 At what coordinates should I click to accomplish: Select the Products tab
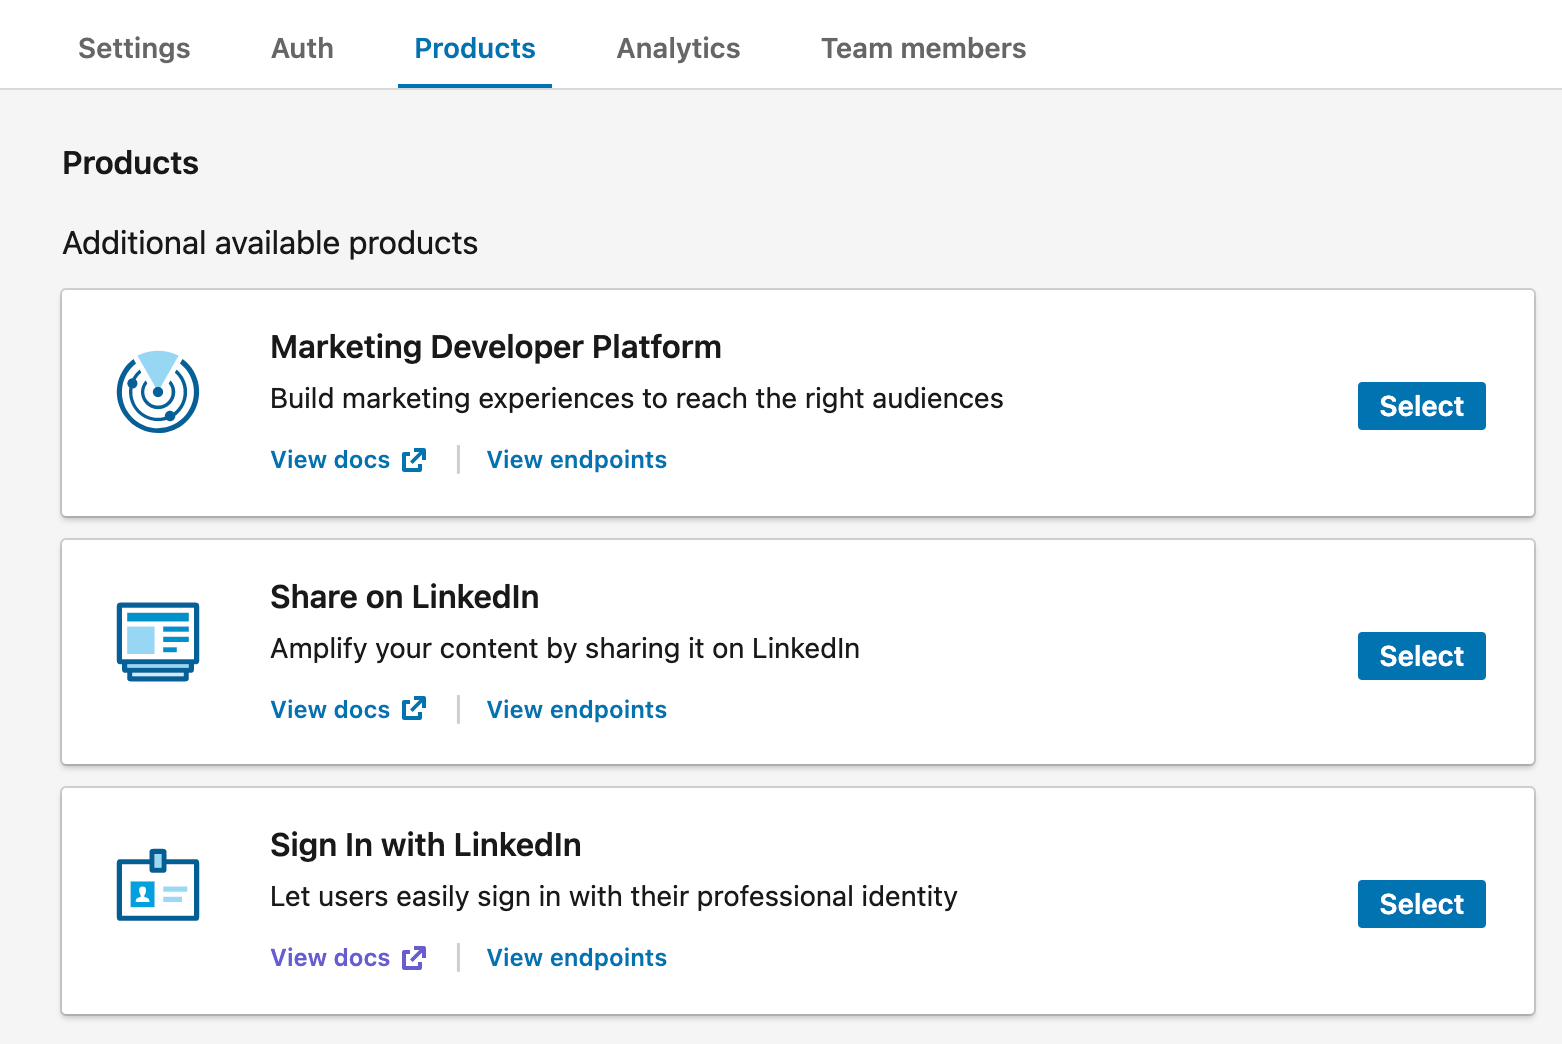475,48
